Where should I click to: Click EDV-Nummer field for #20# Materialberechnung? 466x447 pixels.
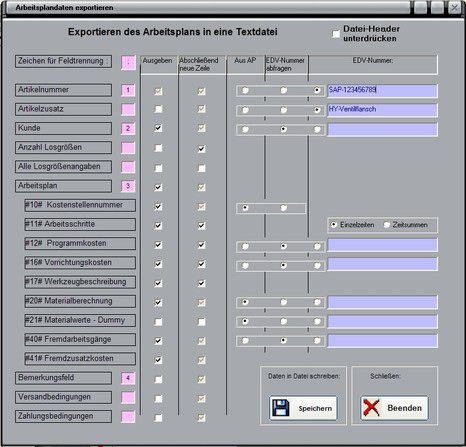pos(382,302)
